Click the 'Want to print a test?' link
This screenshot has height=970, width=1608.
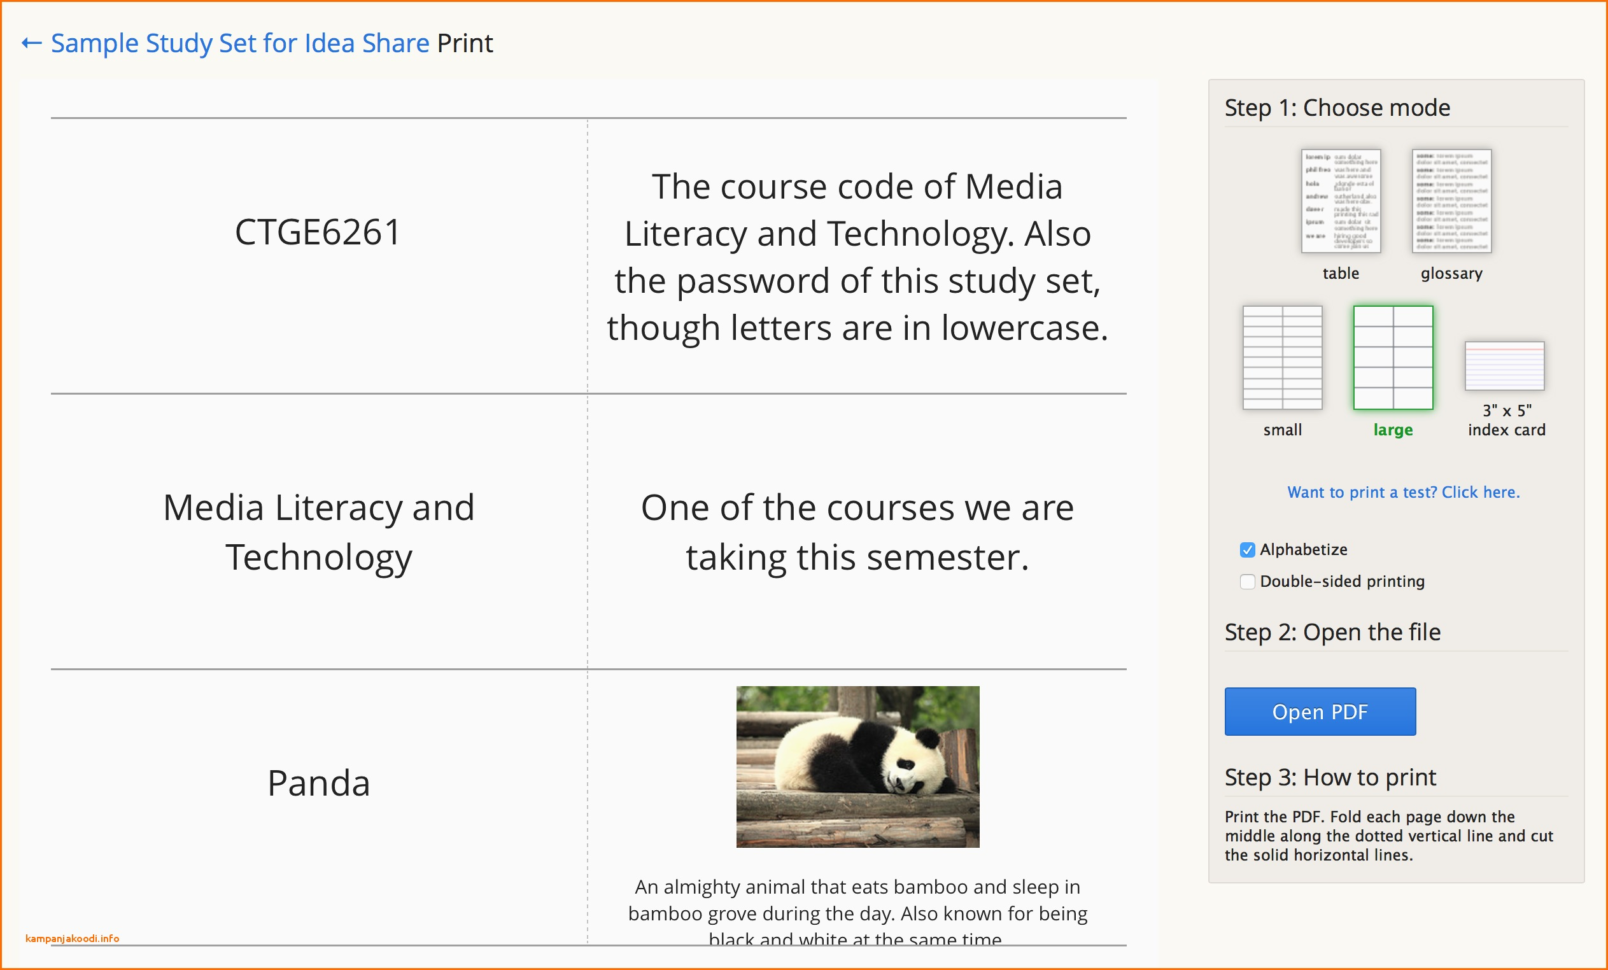[x=1403, y=492]
